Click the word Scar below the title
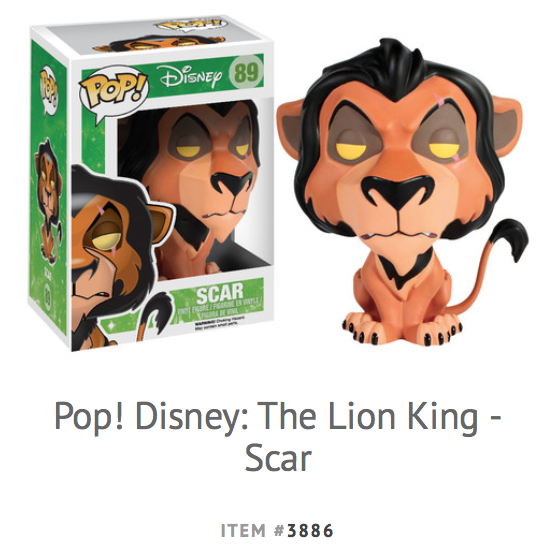Screen dimensions: 546x558 click(278, 458)
